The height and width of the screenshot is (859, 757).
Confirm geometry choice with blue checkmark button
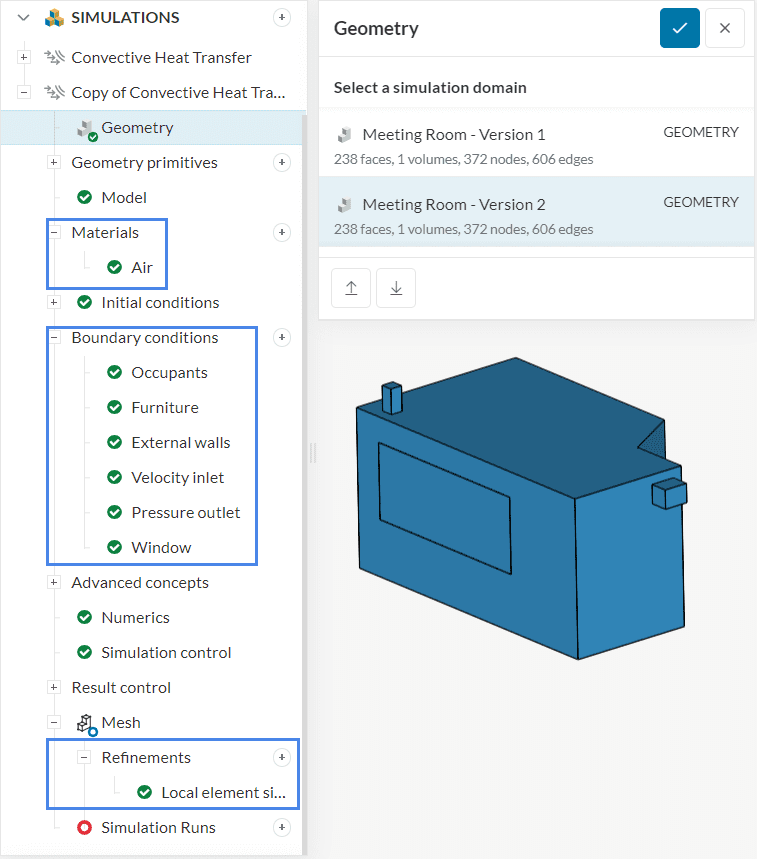click(680, 28)
